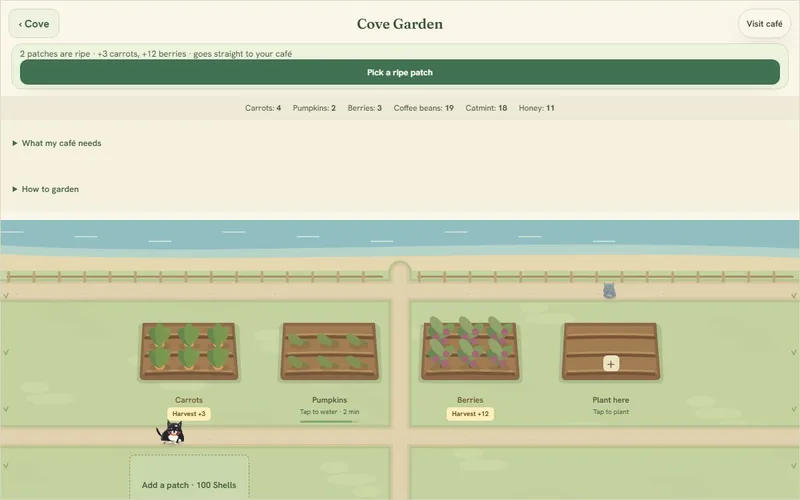
Task: Click the Carrots: 4 inventory count
Action: (263, 108)
